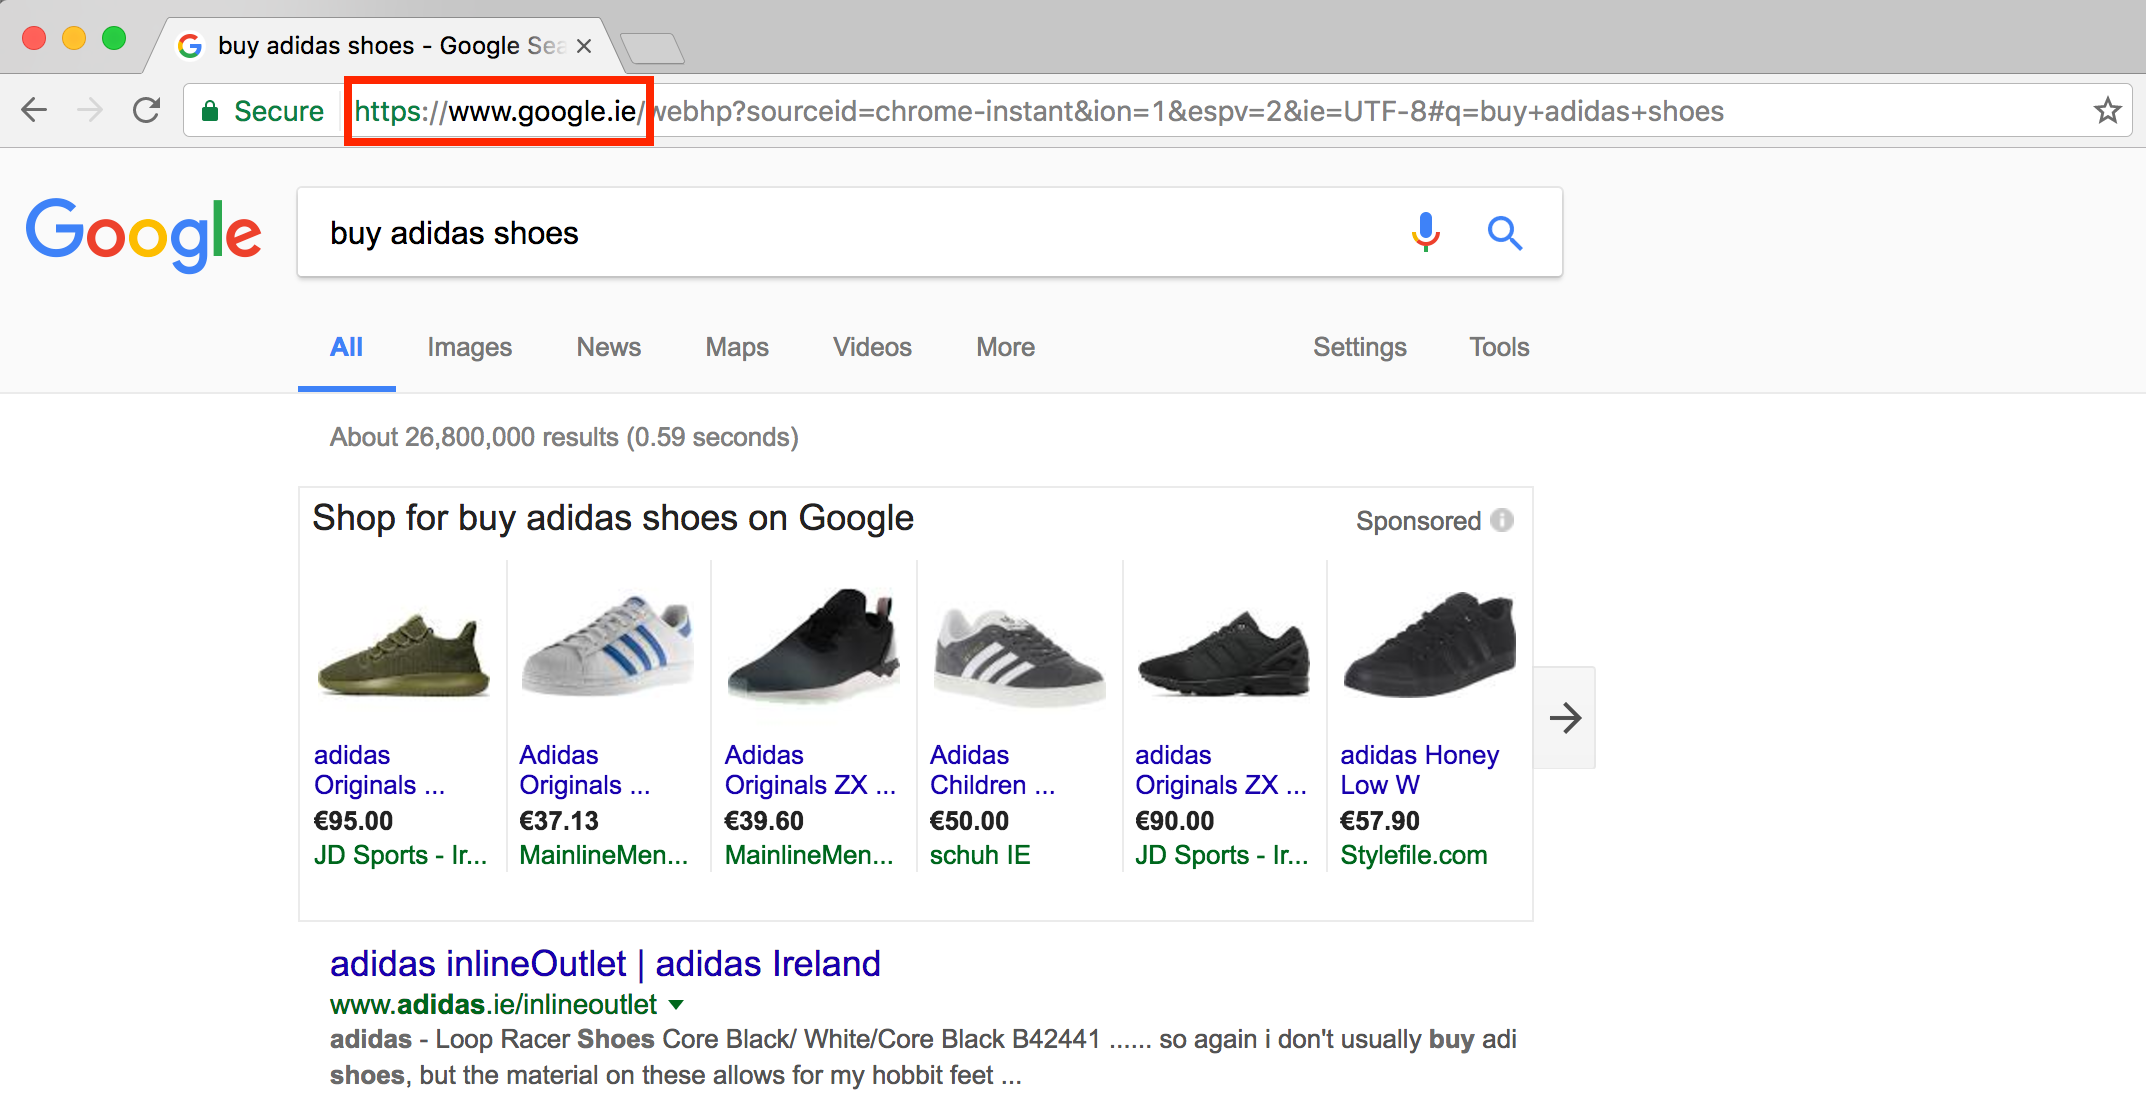The width and height of the screenshot is (2146, 1116).
Task: Click JD Sports seller under €90.00
Action: point(1221,855)
